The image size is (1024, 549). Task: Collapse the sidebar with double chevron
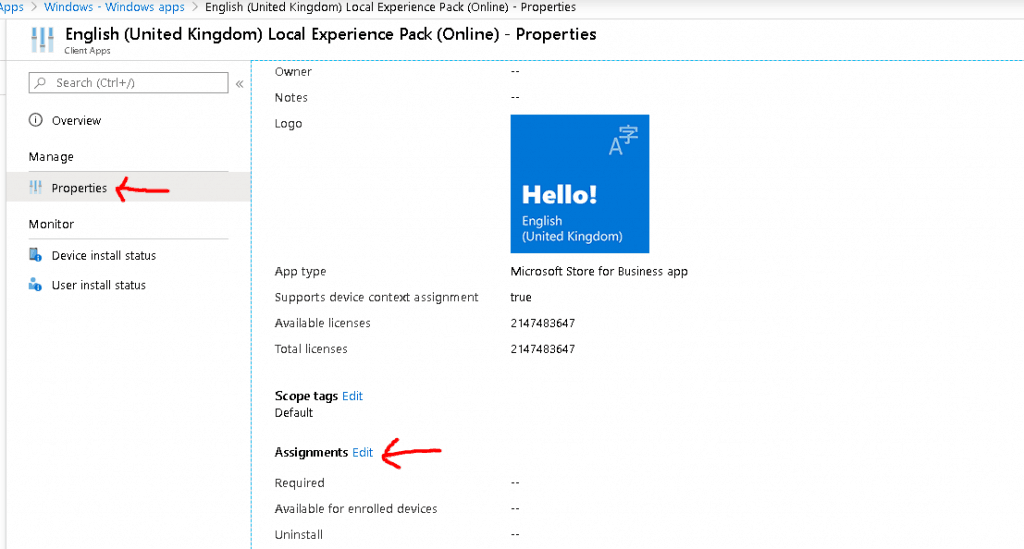point(240,84)
